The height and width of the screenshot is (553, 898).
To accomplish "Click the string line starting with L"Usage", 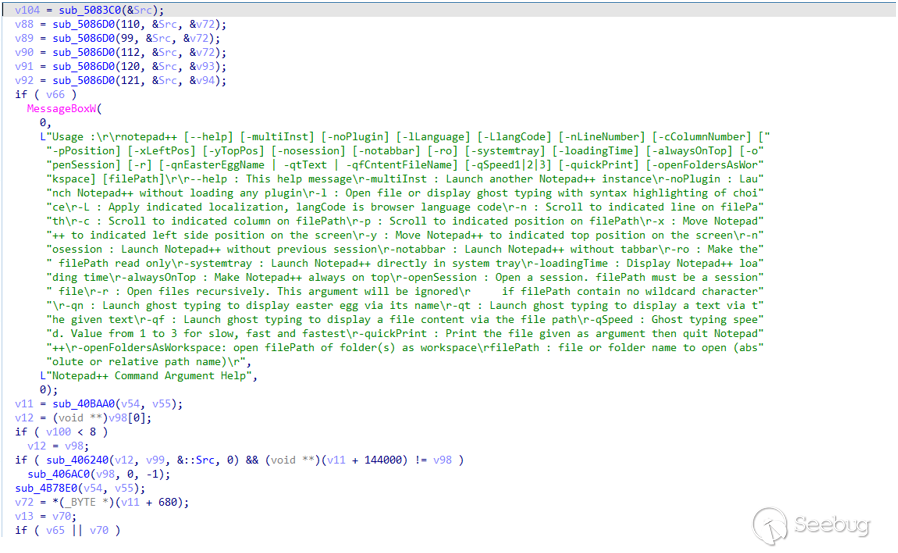I will pos(405,137).
